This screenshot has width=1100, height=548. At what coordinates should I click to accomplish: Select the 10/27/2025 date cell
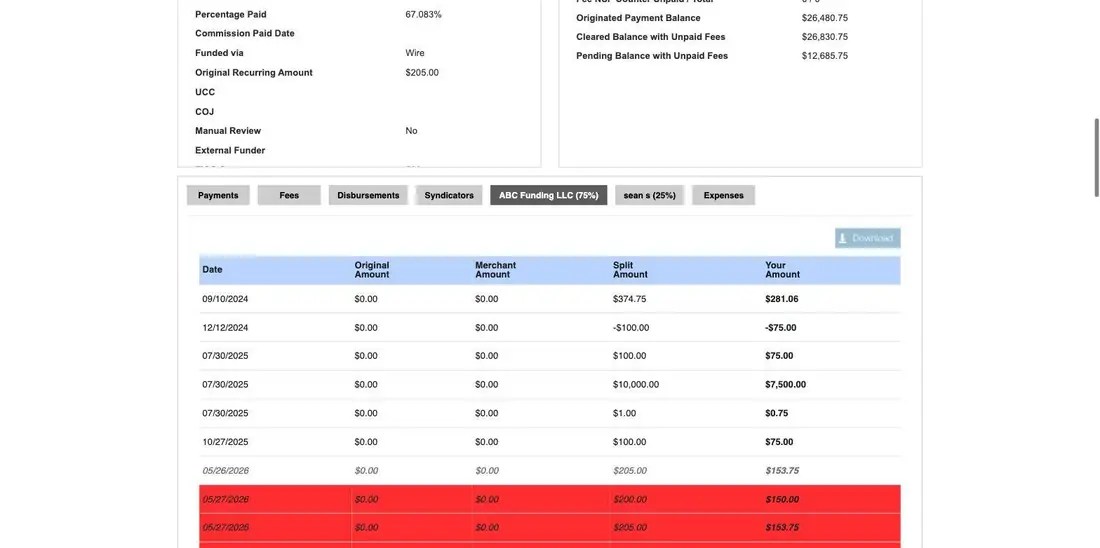(x=225, y=442)
